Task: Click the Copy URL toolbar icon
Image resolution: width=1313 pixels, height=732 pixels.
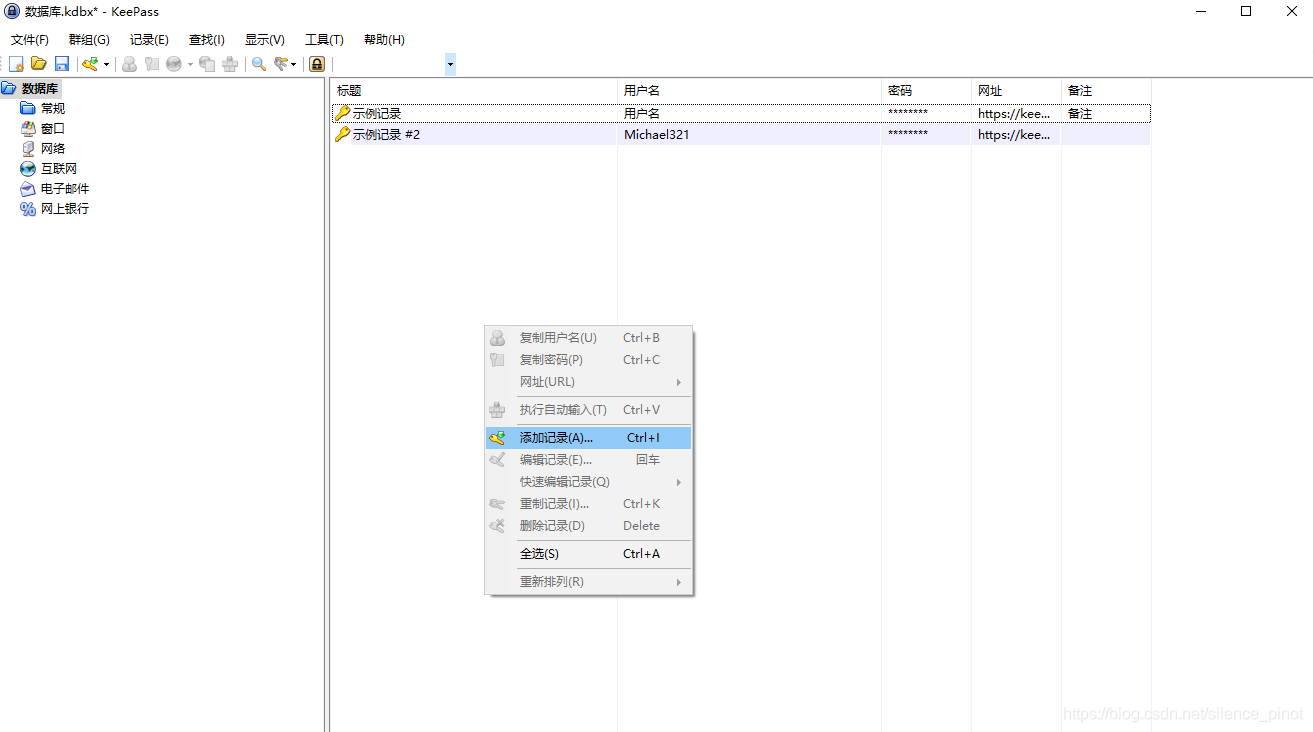Action: [x=207, y=64]
